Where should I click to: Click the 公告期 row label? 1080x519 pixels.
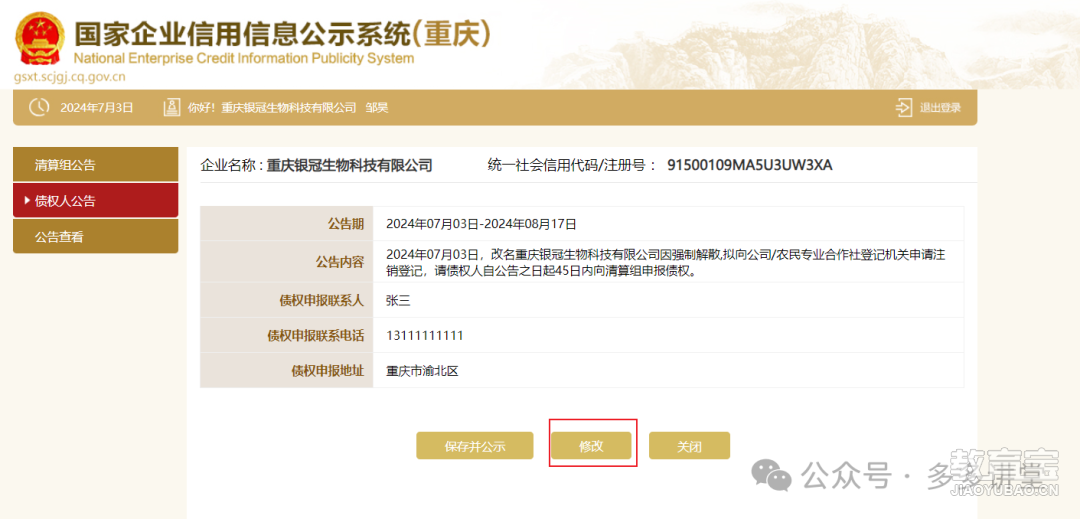[346, 224]
